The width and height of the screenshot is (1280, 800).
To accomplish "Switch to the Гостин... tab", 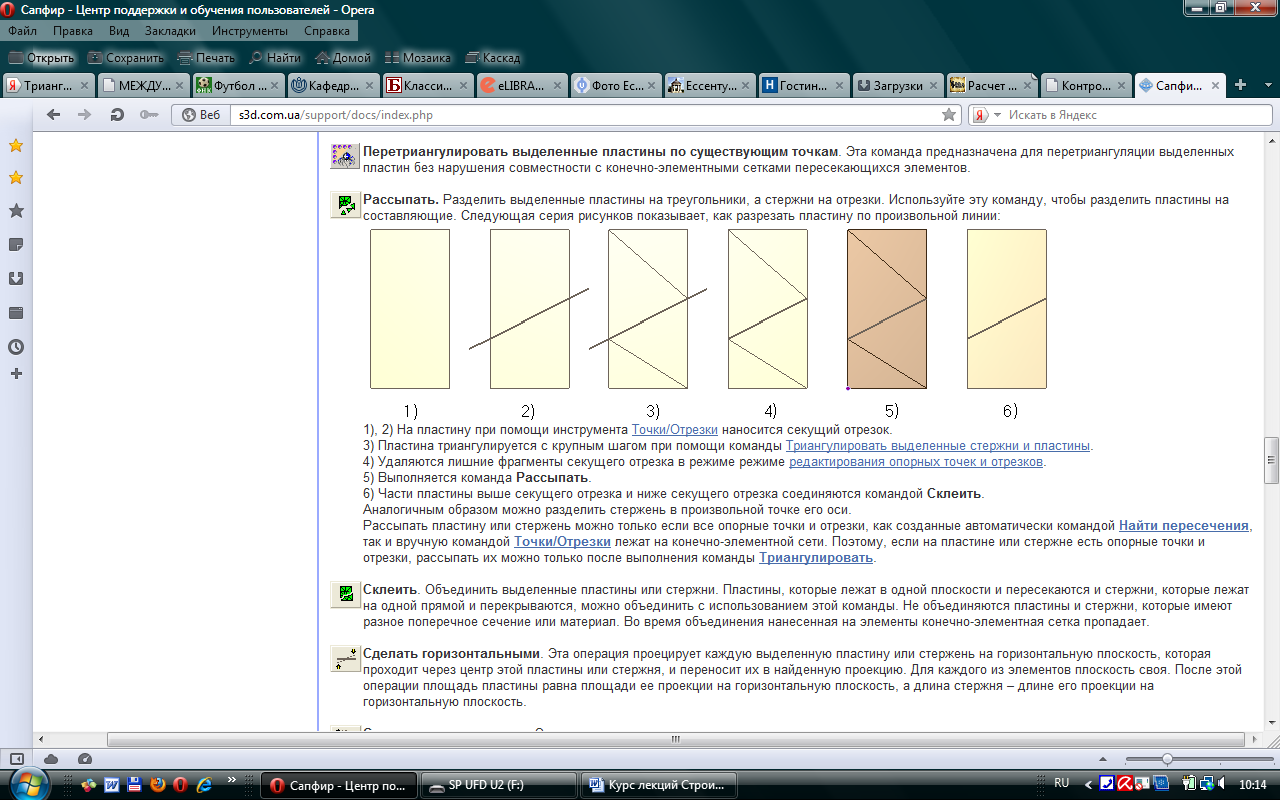I will click(x=804, y=85).
